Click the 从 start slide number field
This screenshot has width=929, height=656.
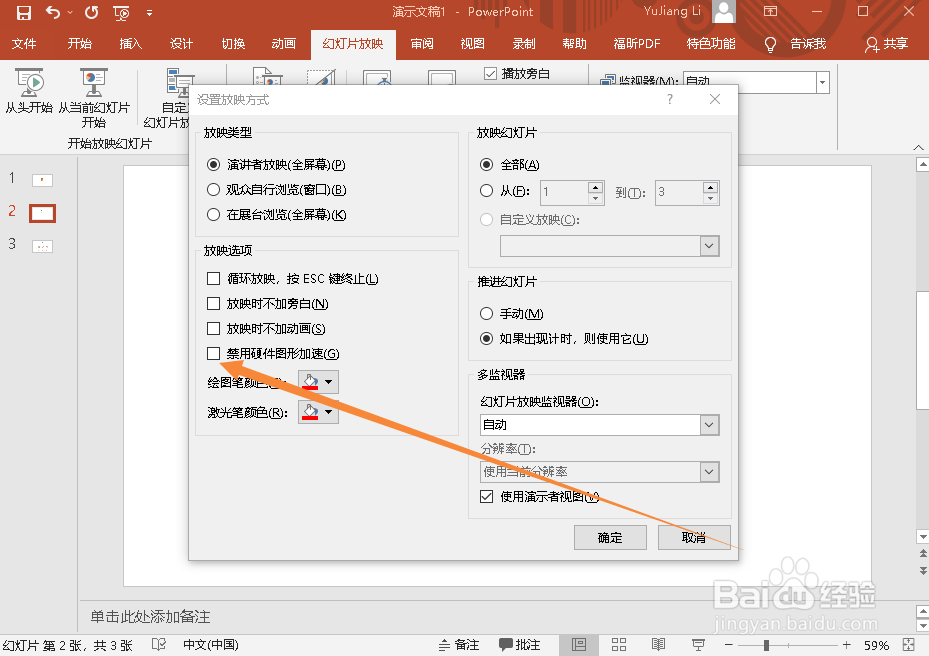pos(565,193)
